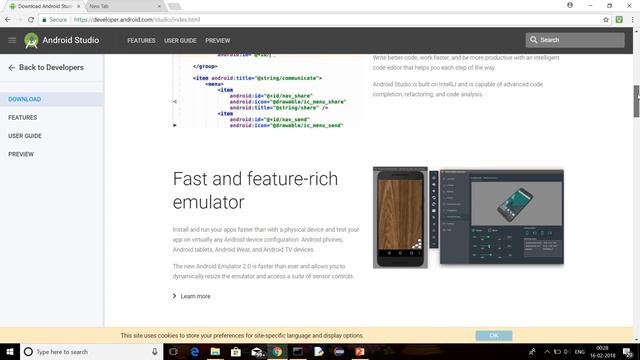Open the volume icon in system tray
Viewport: 640px width, 360px height.
[x=567, y=351]
